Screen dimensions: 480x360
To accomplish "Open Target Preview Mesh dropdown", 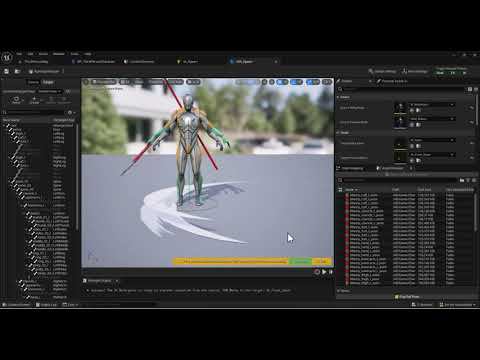I will point(432,154).
